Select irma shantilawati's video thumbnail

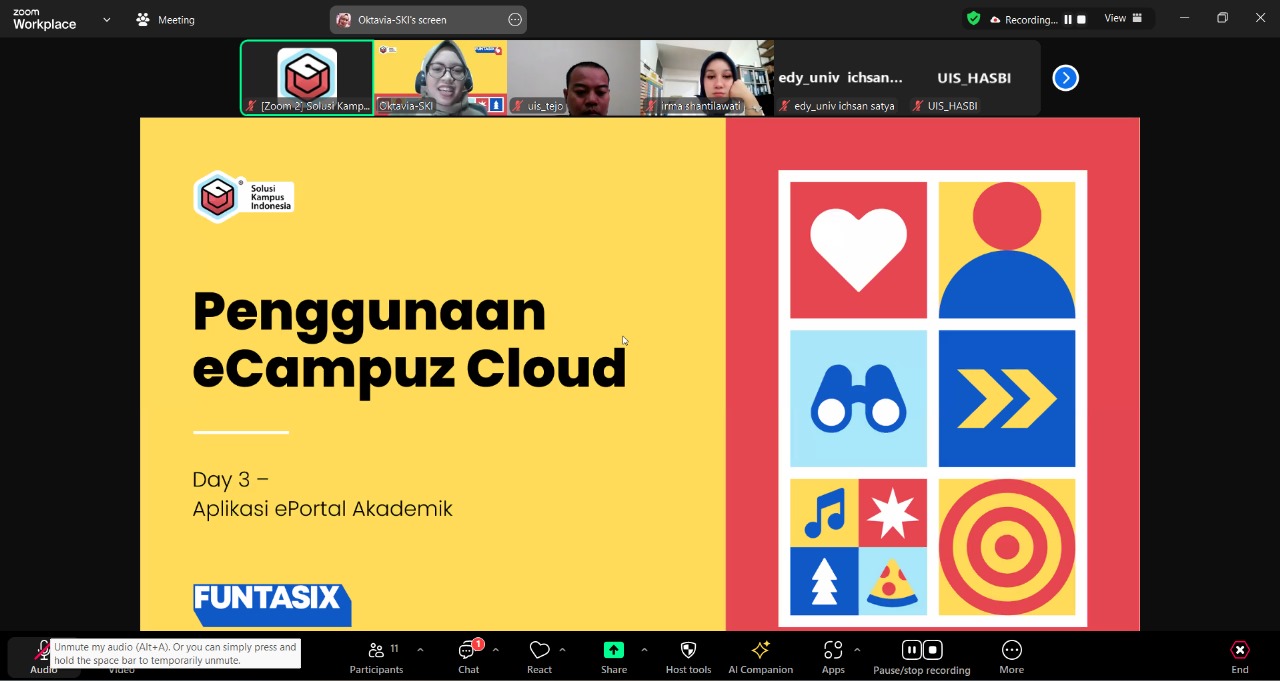pos(707,78)
